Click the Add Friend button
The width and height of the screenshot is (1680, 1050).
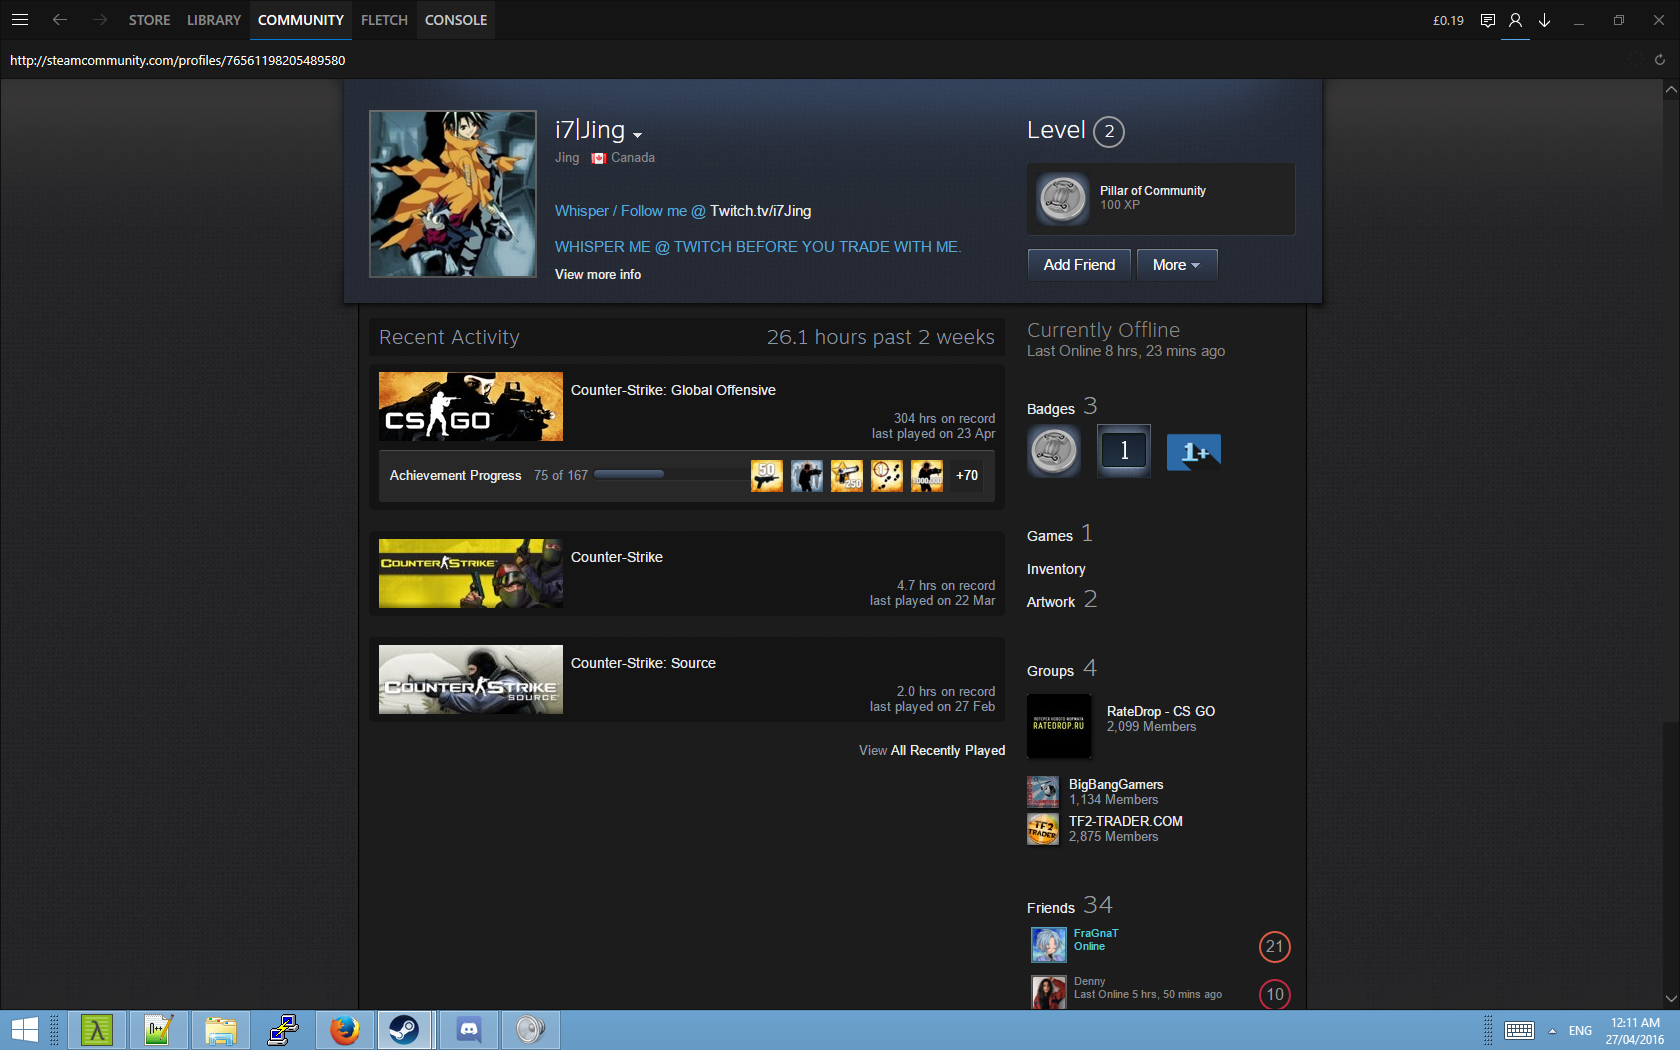[x=1078, y=265]
